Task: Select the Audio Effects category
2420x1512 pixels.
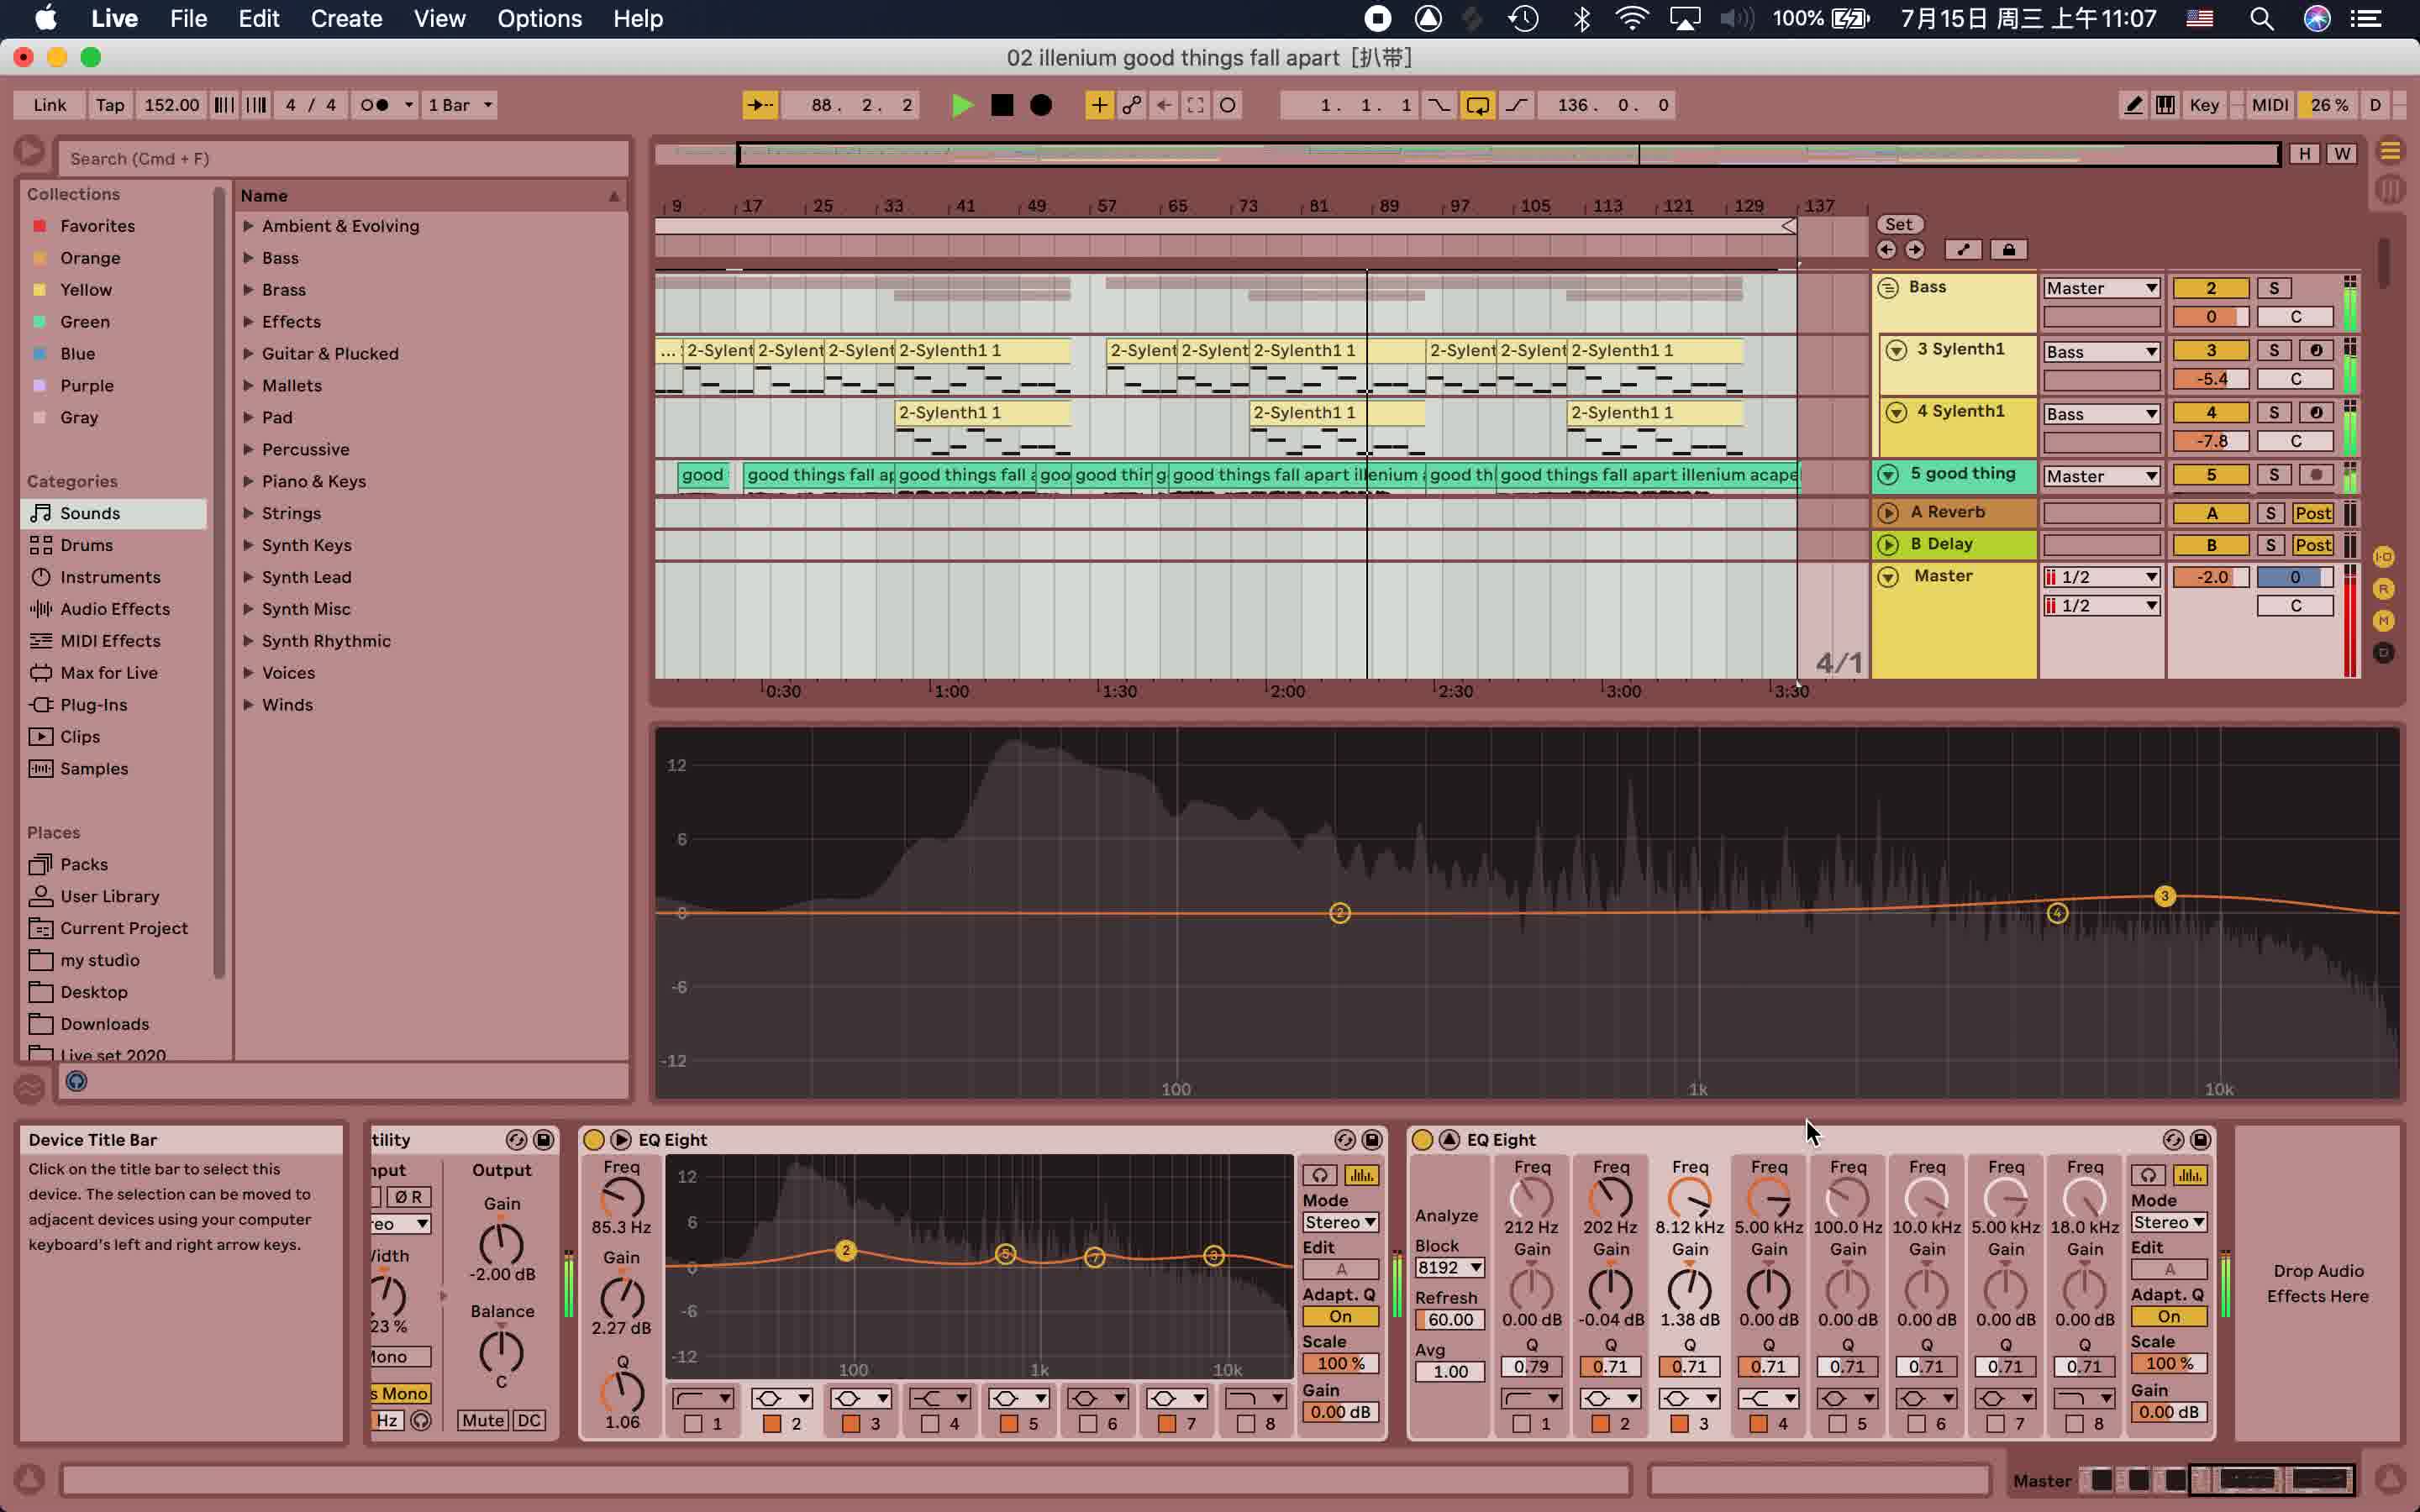Action: (114, 609)
